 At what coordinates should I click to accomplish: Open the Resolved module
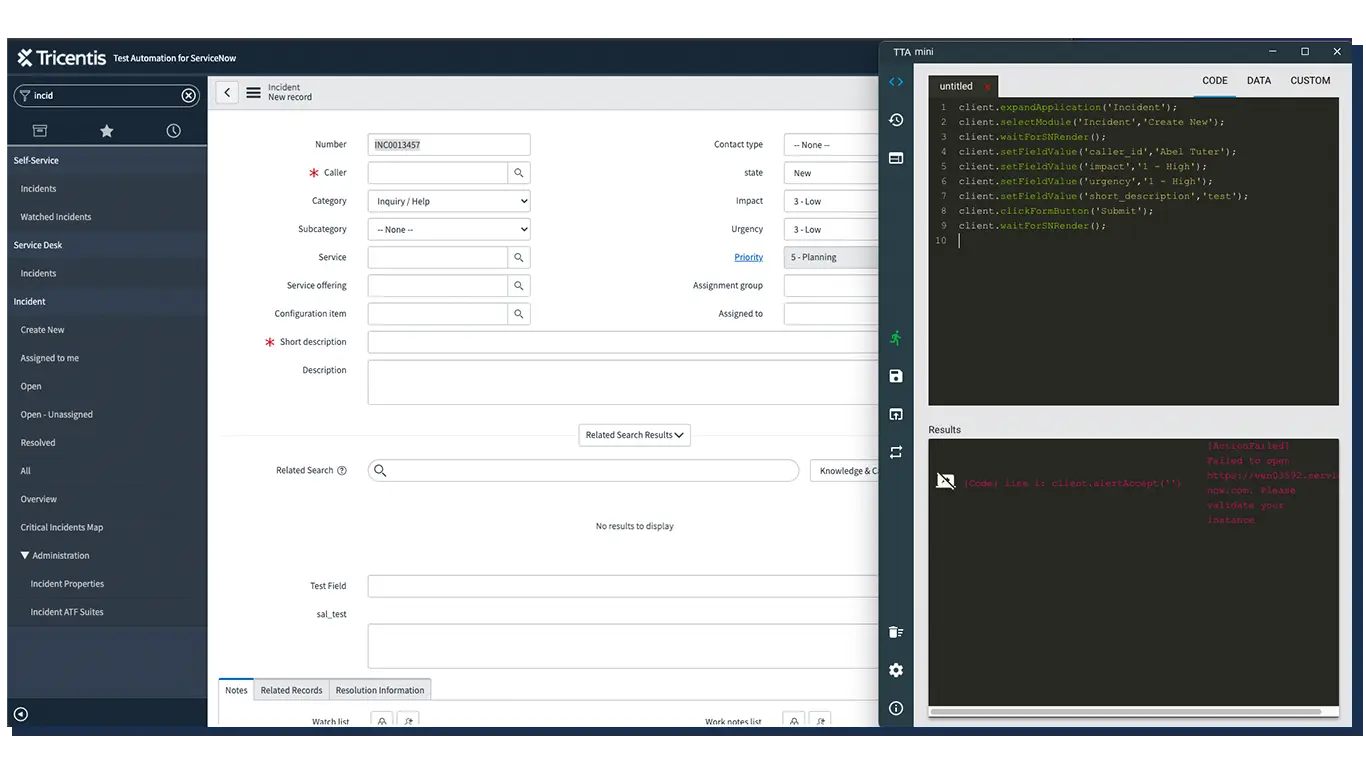pos(38,442)
